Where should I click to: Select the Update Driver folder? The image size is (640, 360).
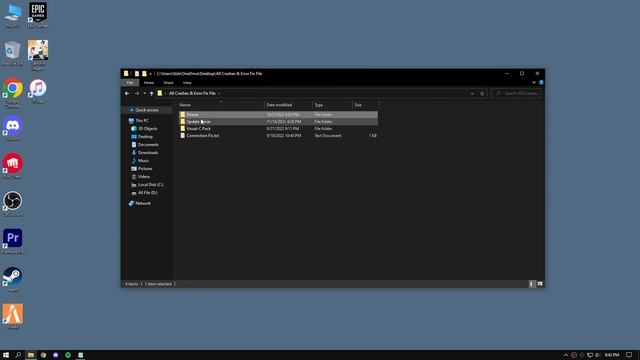tap(278, 122)
